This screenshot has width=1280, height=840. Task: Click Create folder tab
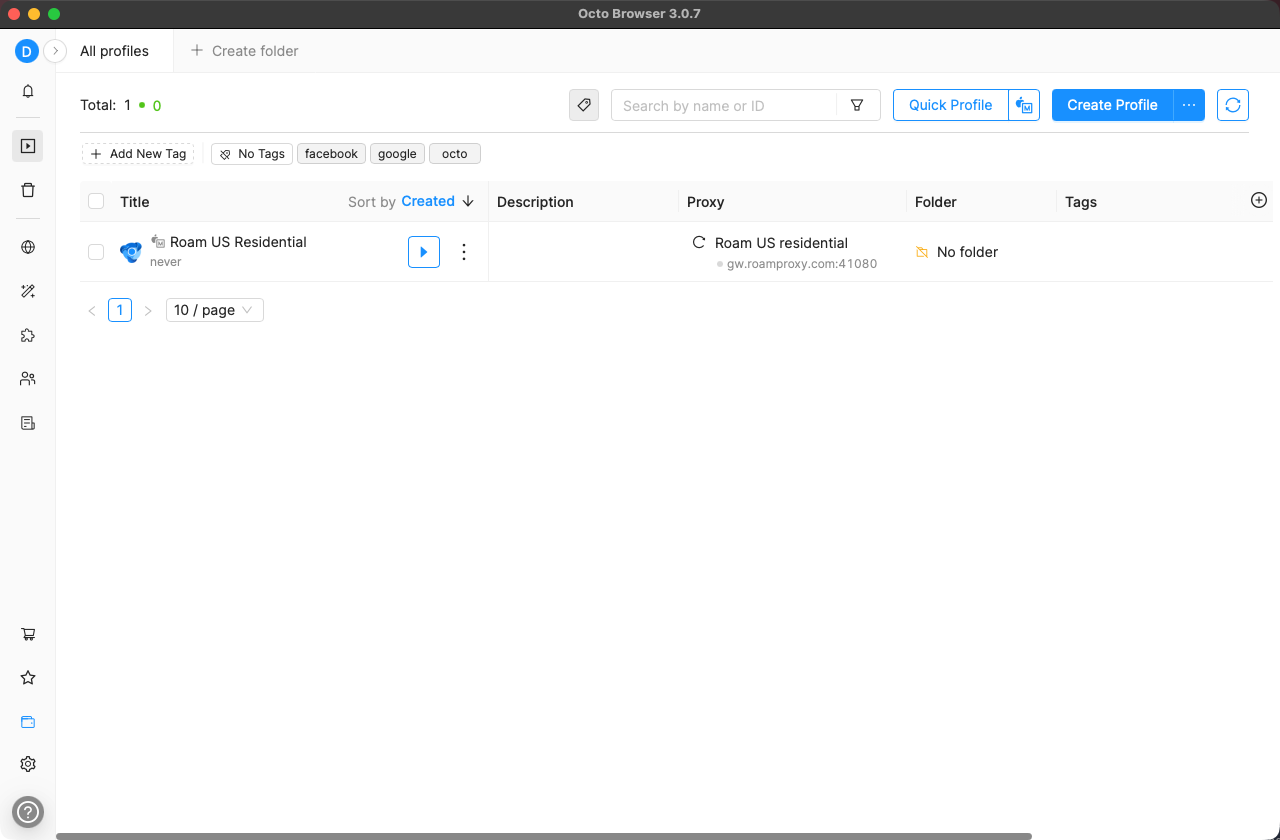coord(245,51)
